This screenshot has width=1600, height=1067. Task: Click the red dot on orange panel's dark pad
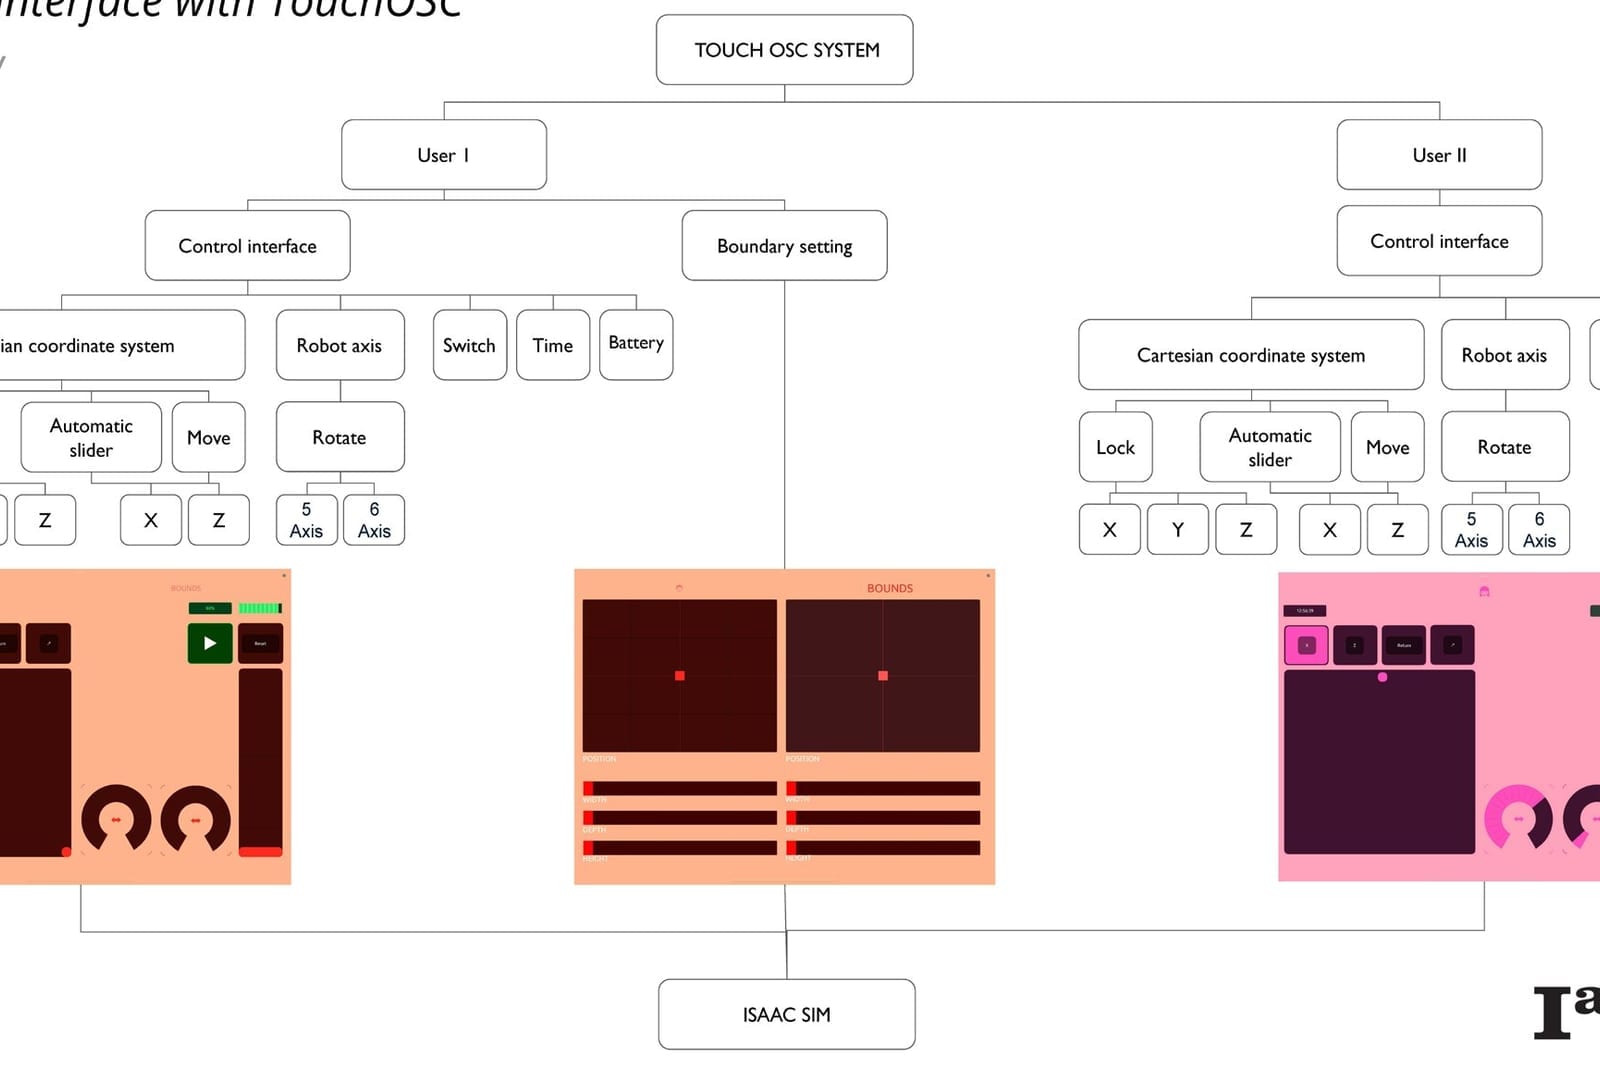[x=66, y=852]
